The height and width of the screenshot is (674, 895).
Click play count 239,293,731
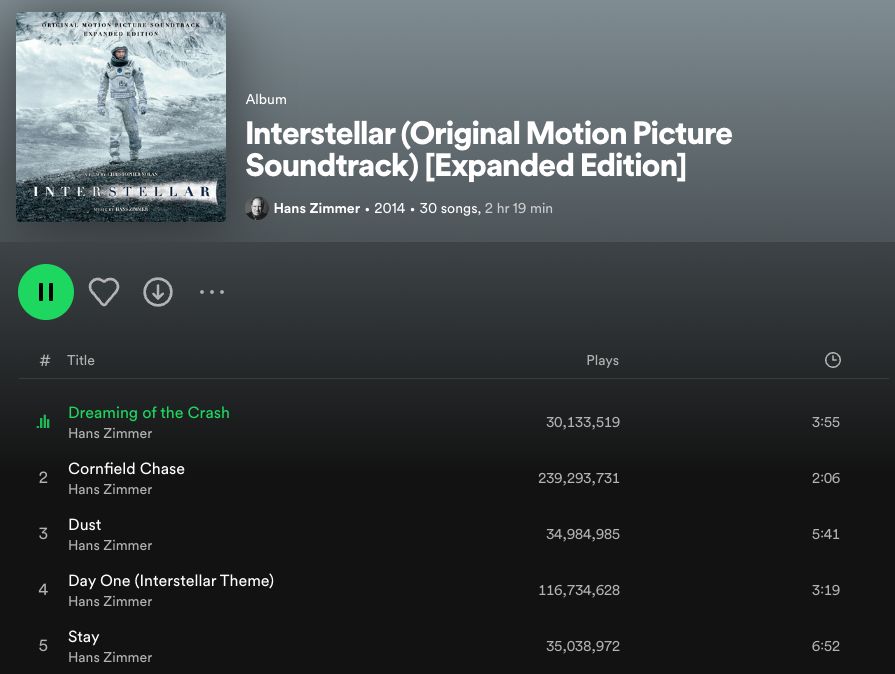click(579, 478)
